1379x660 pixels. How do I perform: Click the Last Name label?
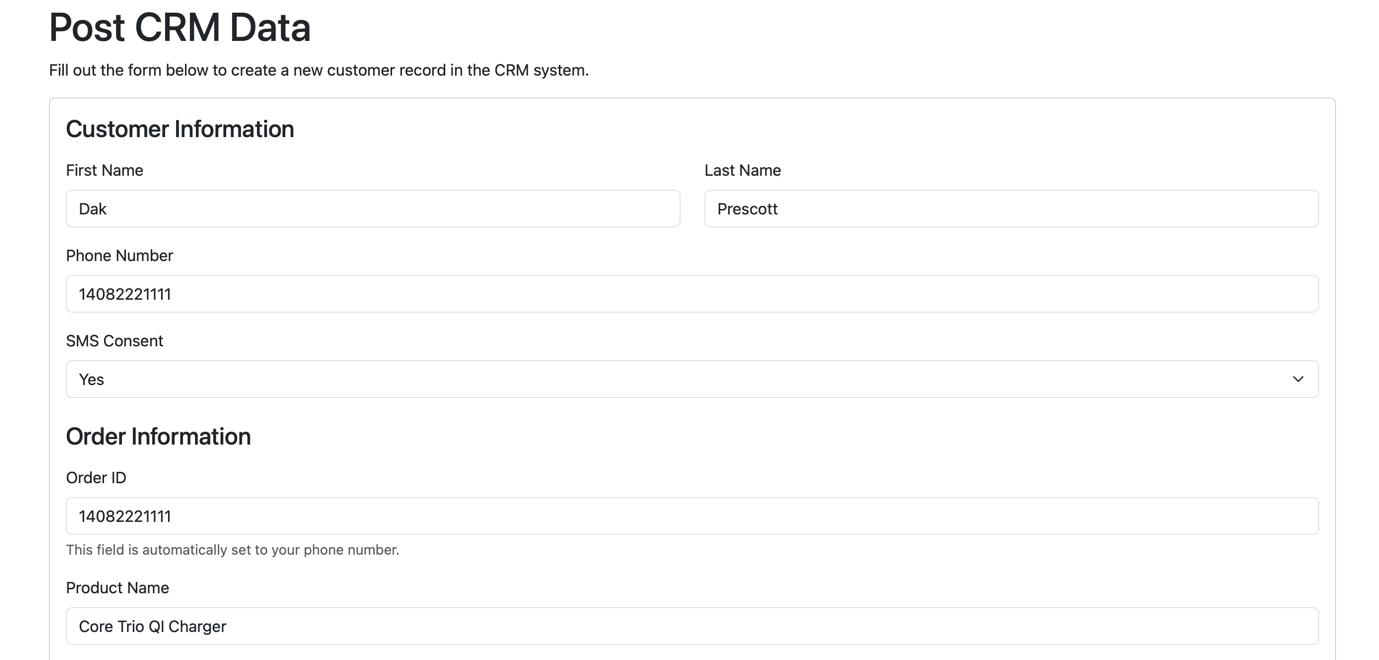[x=742, y=171]
